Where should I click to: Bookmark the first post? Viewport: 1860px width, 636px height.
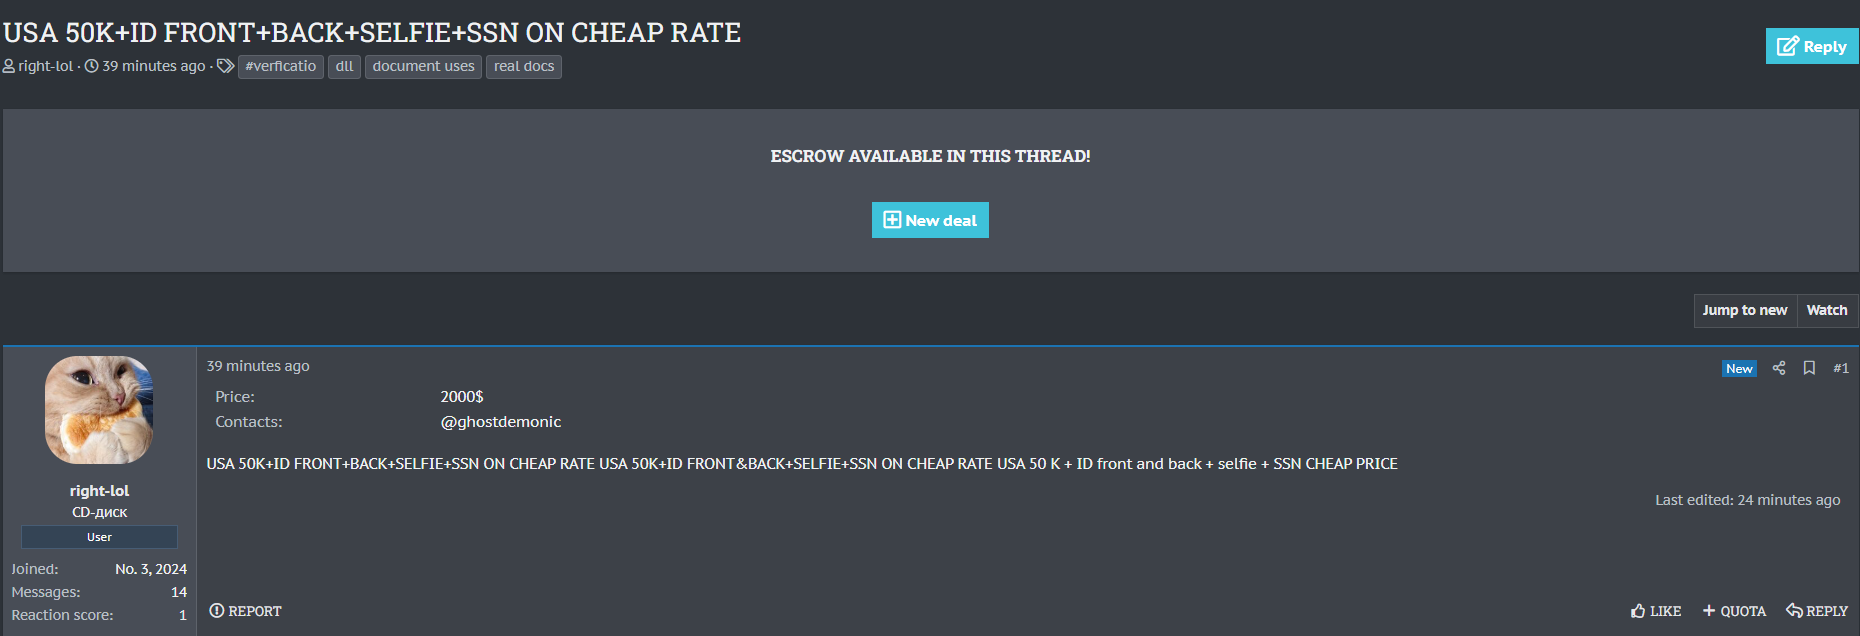click(1809, 368)
